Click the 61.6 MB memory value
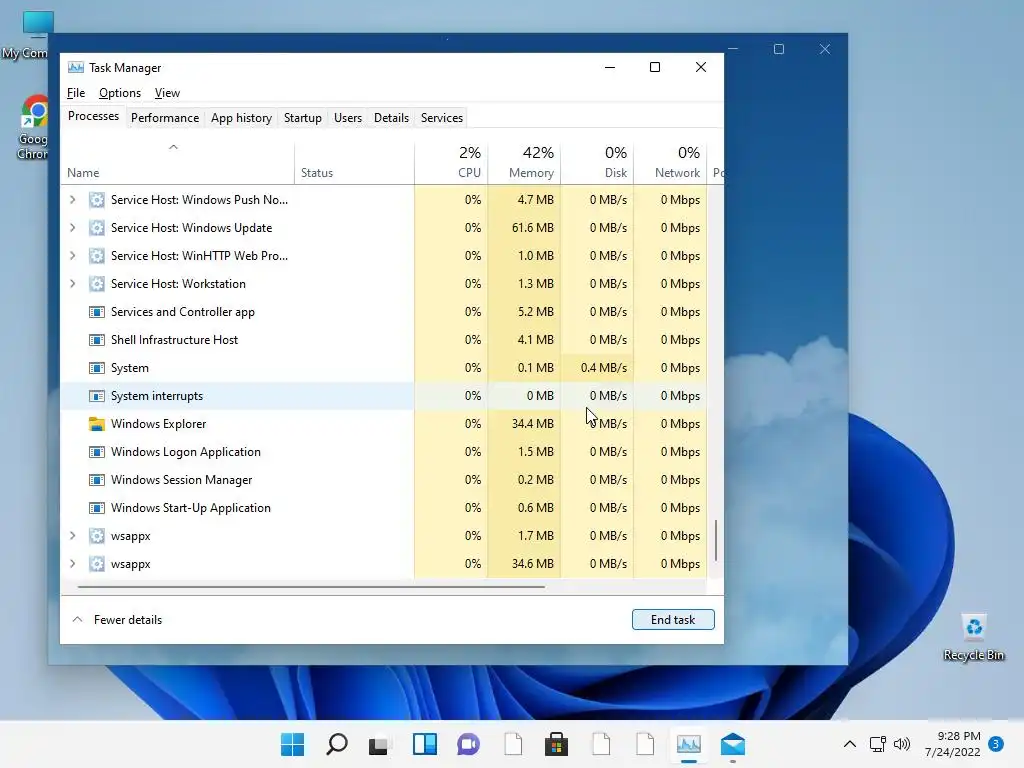The height and width of the screenshot is (768, 1024). 533,228
